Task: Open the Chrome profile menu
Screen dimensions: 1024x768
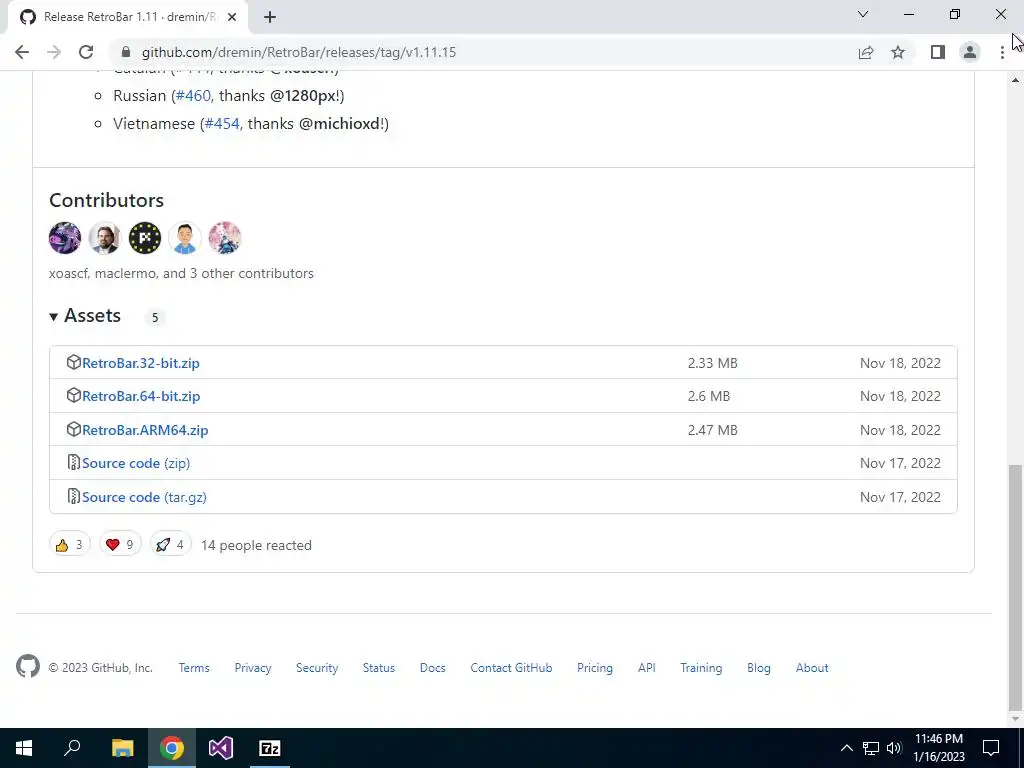Action: click(970, 52)
